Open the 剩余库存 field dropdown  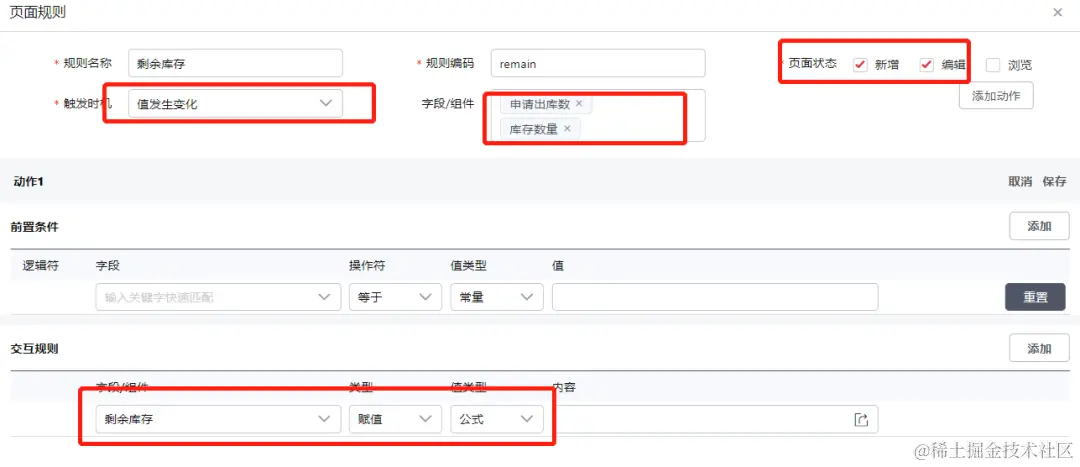pos(218,419)
